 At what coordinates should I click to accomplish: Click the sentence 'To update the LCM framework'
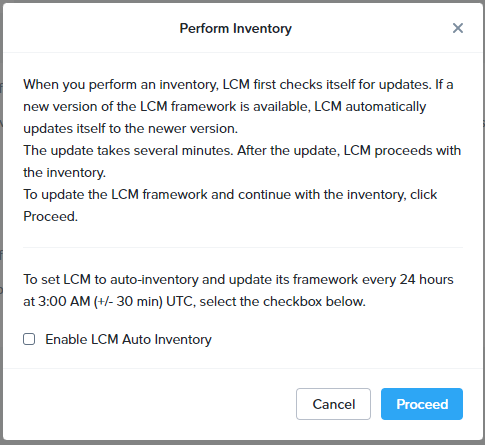(230, 205)
